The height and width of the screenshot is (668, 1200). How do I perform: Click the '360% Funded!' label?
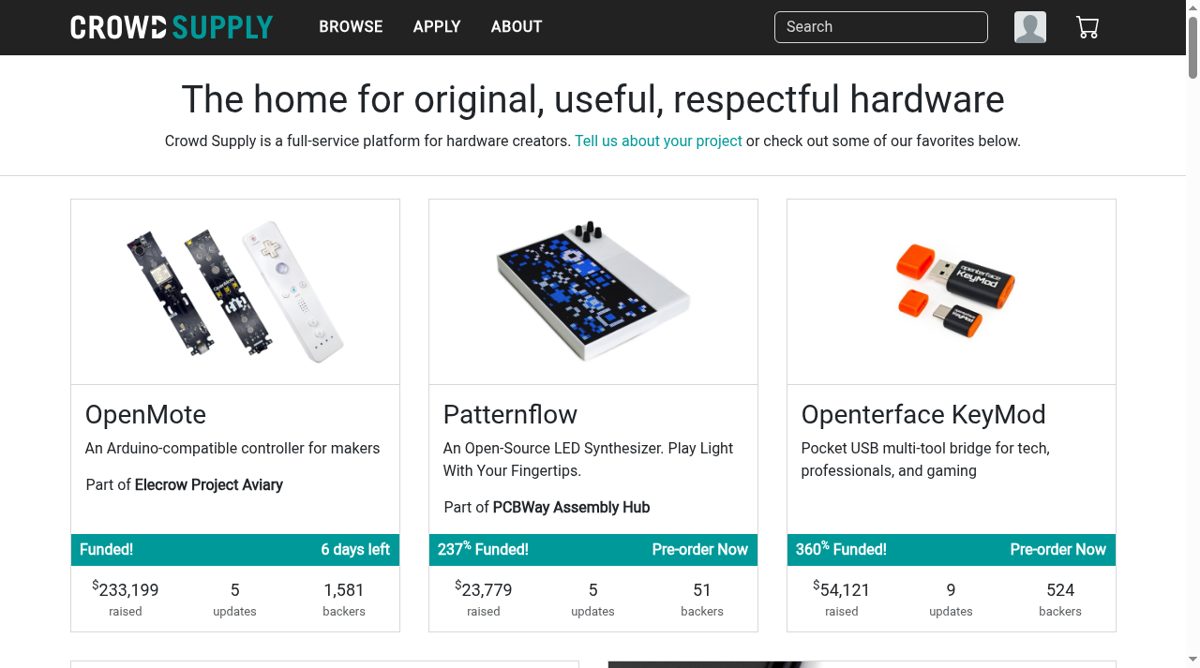coord(841,549)
